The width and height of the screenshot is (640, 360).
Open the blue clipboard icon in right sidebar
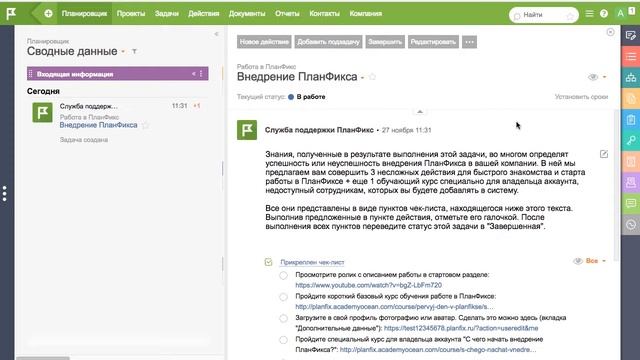[x=631, y=120]
